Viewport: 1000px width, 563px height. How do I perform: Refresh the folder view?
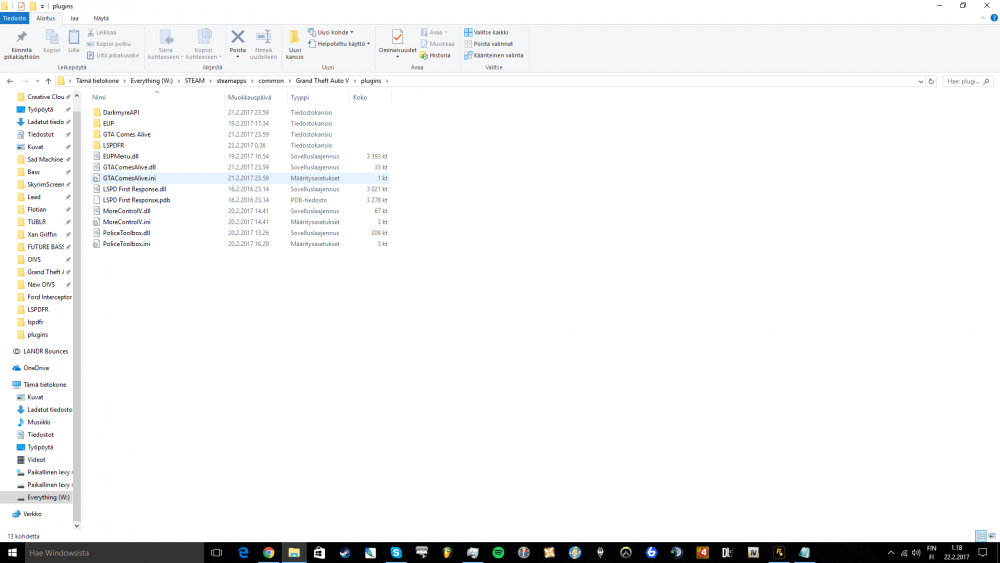click(x=931, y=82)
